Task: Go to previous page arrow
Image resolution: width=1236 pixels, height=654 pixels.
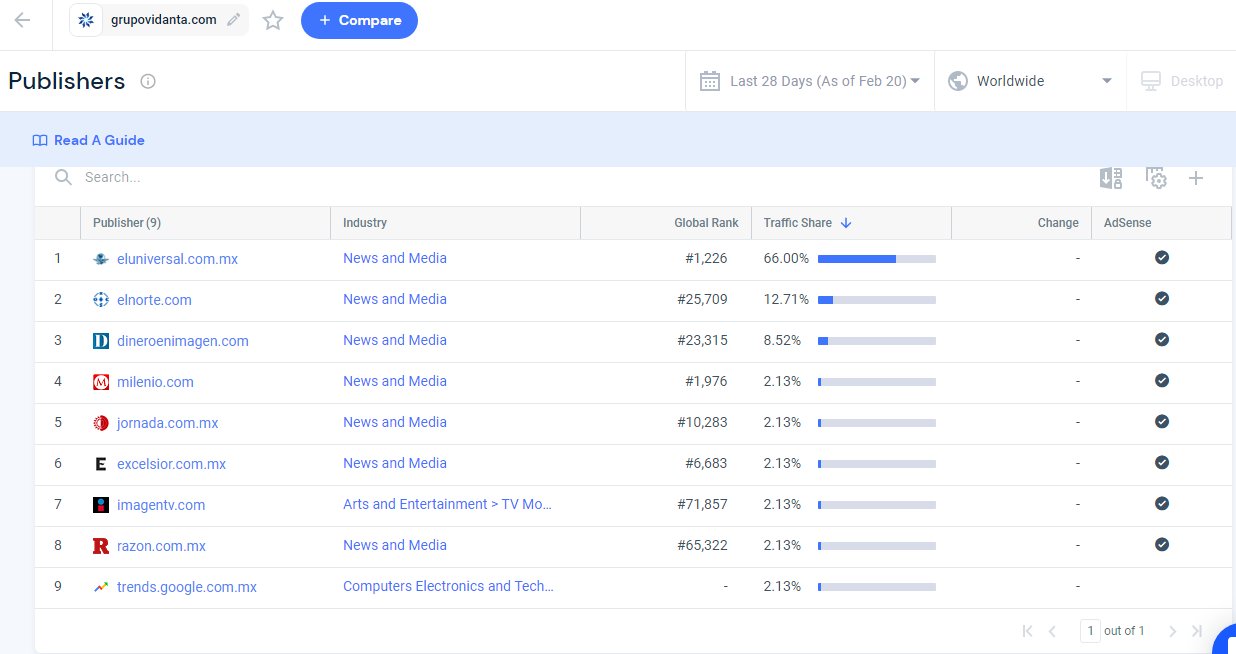Action: [x=1052, y=631]
